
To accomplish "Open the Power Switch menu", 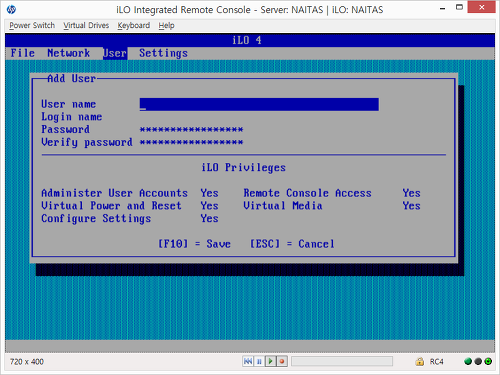I will 32,25.
